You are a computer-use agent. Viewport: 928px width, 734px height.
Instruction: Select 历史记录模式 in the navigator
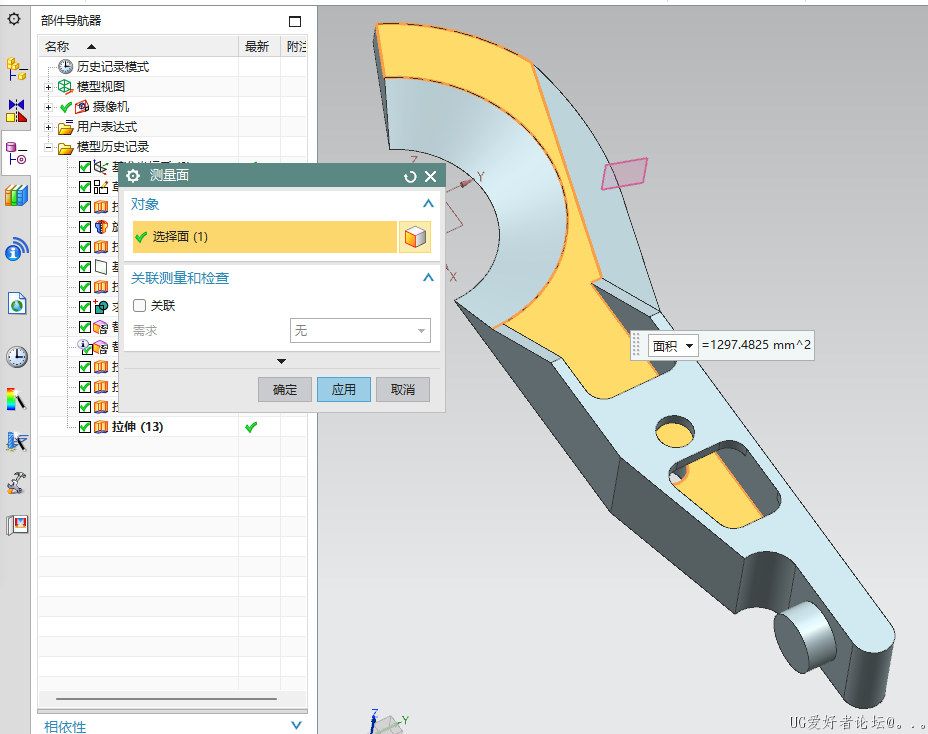coord(112,67)
